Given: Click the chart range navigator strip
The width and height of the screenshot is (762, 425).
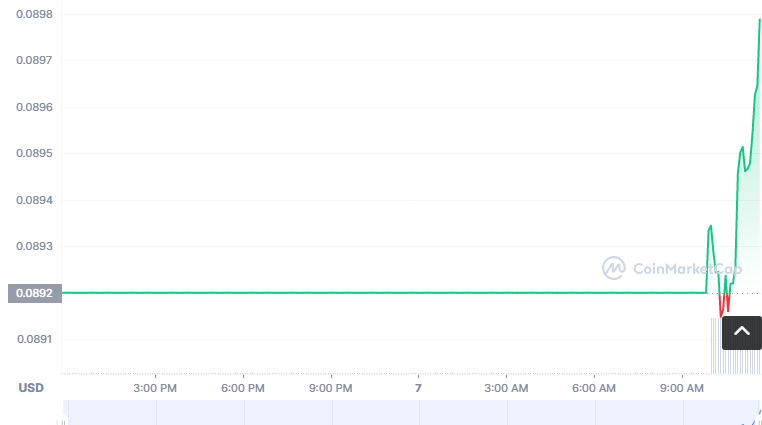Looking at the screenshot, I should pos(411,413).
